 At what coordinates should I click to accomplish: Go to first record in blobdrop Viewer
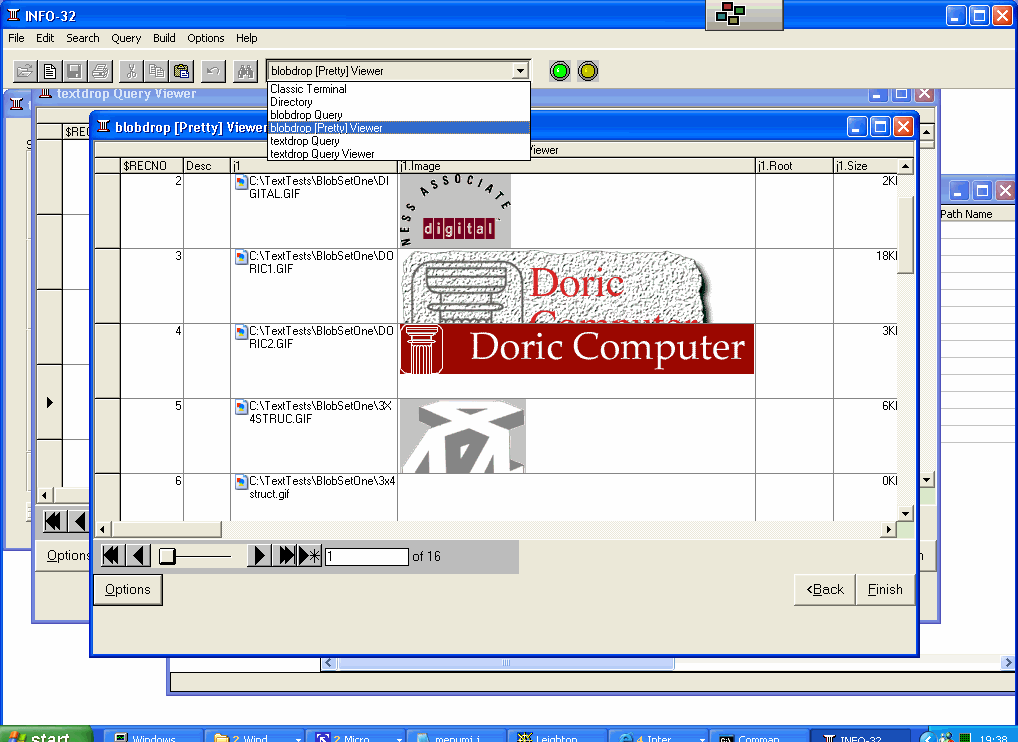point(112,556)
